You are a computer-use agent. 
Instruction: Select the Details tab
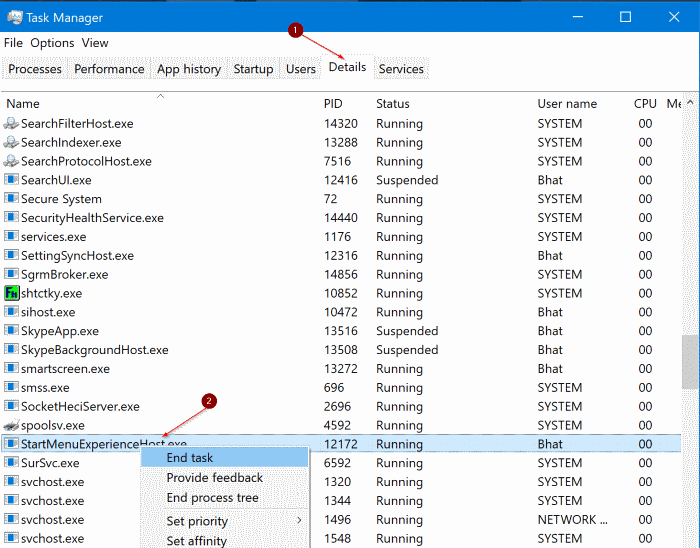pyautogui.click(x=347, y=67)
